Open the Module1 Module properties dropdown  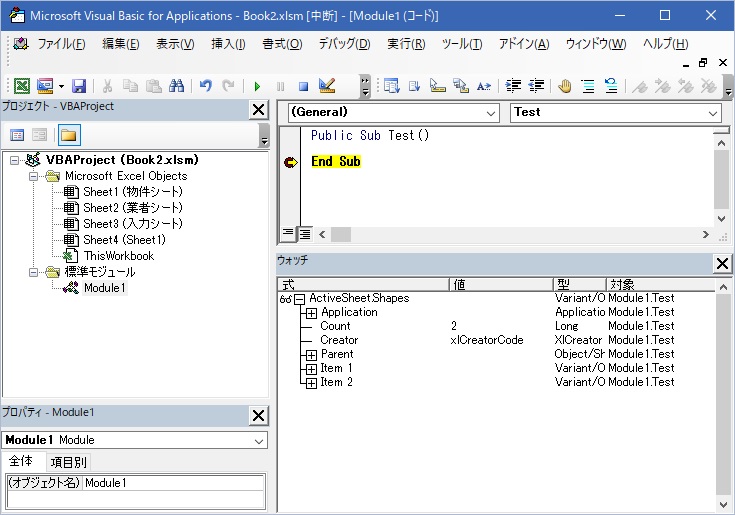(x=258, y=441)
